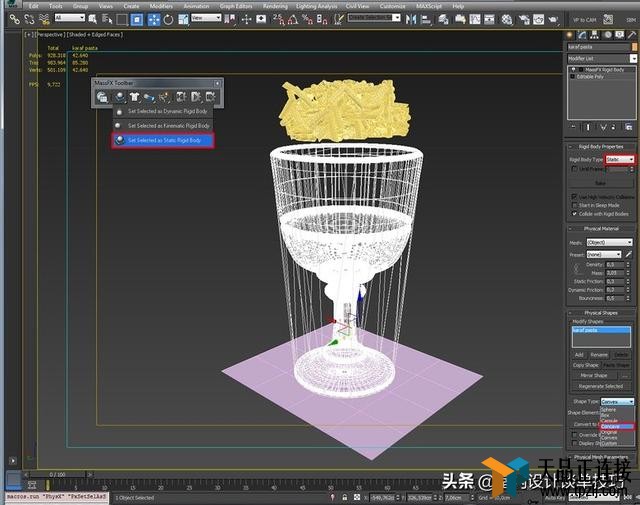Click the time slider showing 0 / 100
640x505 pixels.
coord(57,475)
